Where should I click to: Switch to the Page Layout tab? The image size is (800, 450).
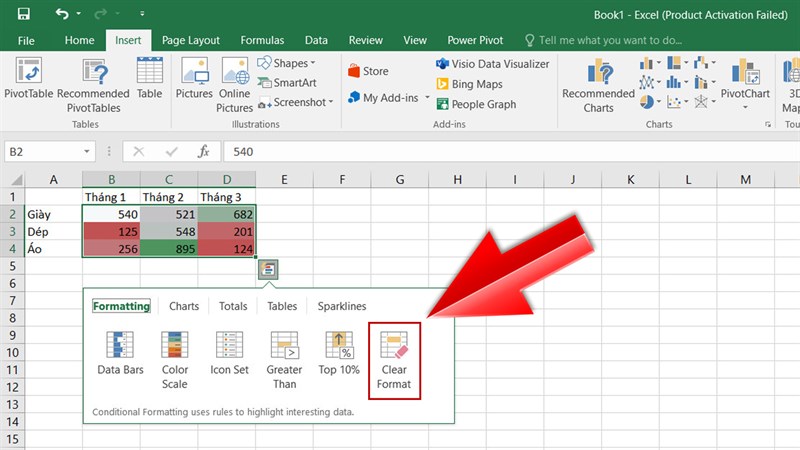click(190, 40)
